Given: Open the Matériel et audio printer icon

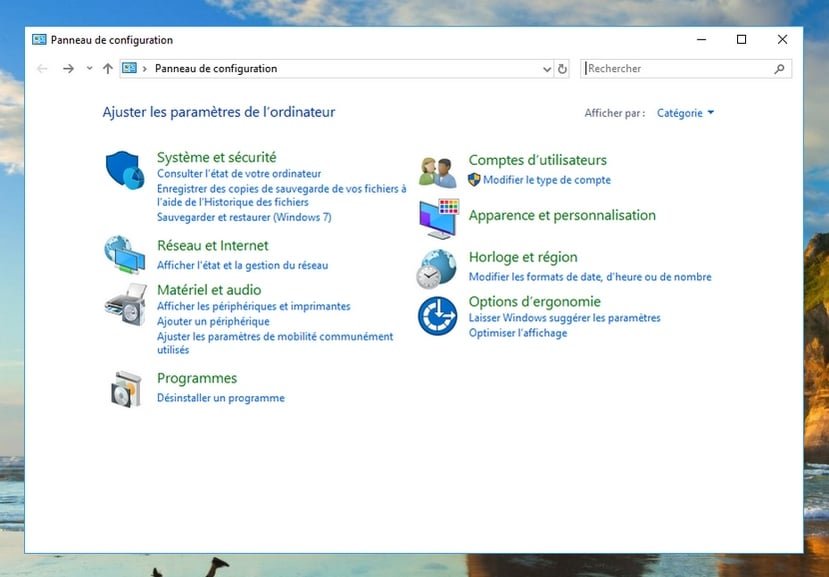Looking at the screenshot, I should (126, 304).
